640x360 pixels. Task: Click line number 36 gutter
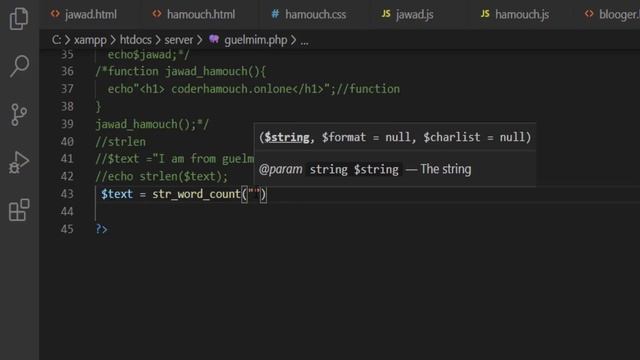tap(67, 71)
